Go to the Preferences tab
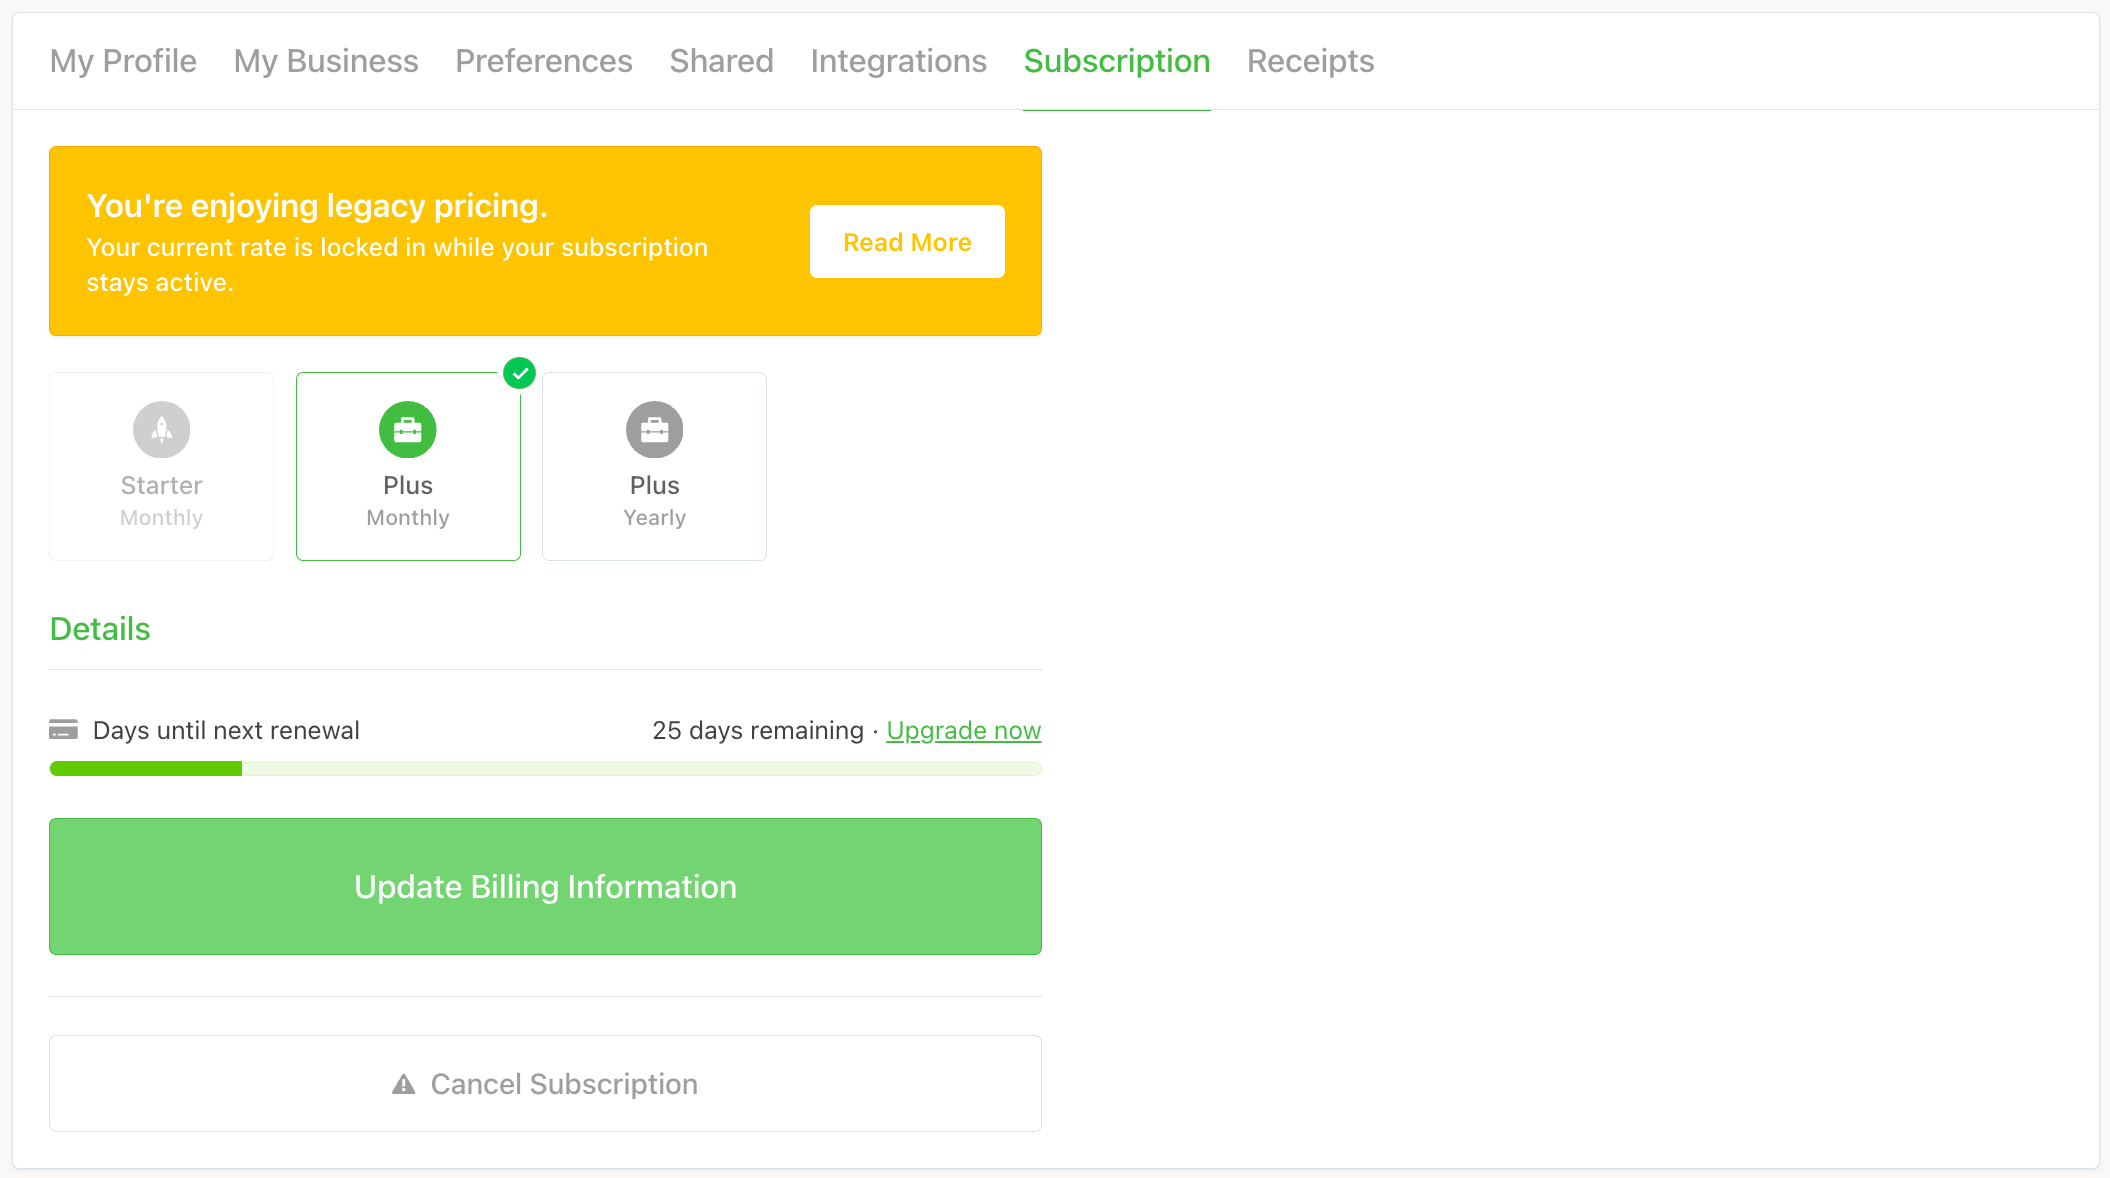Viewport: 2110px width, 1178px height. coord(543,61)
